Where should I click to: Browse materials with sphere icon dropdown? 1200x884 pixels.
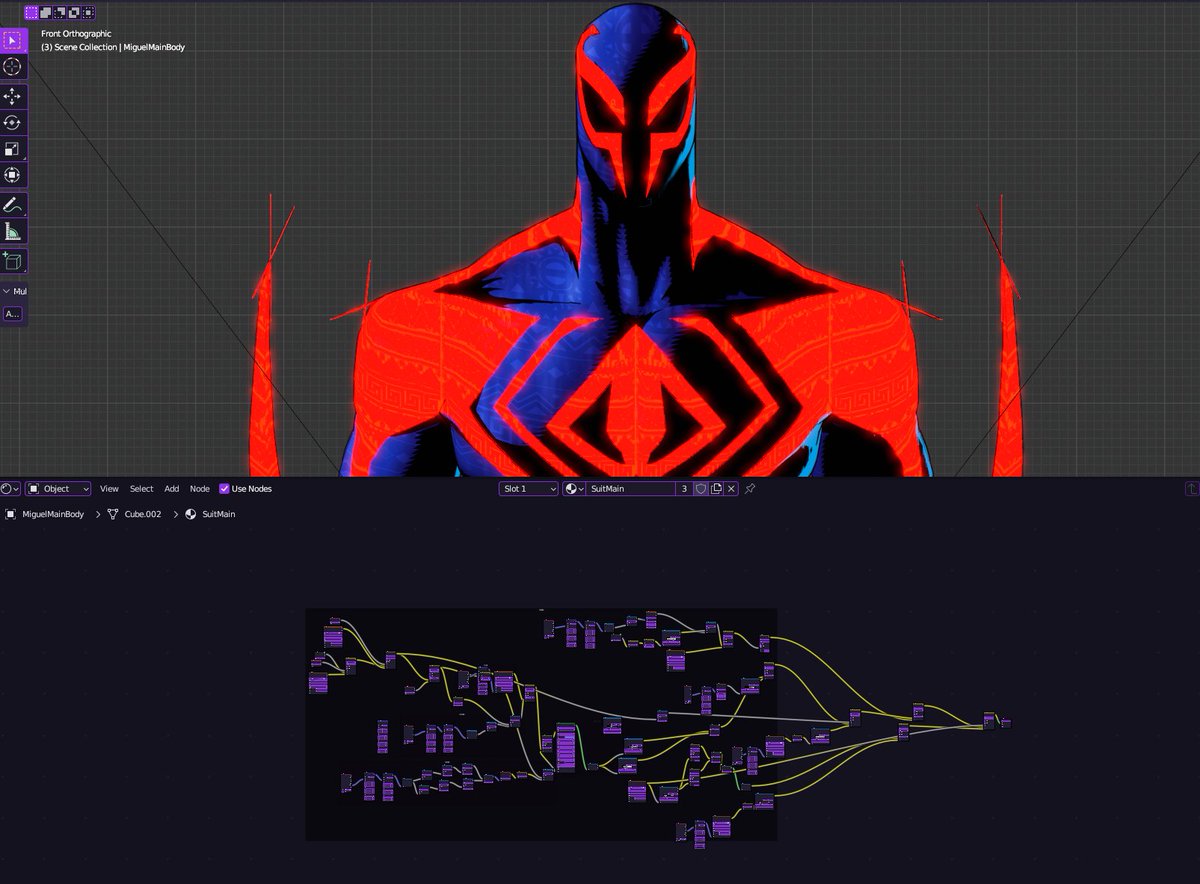[575, 489]
